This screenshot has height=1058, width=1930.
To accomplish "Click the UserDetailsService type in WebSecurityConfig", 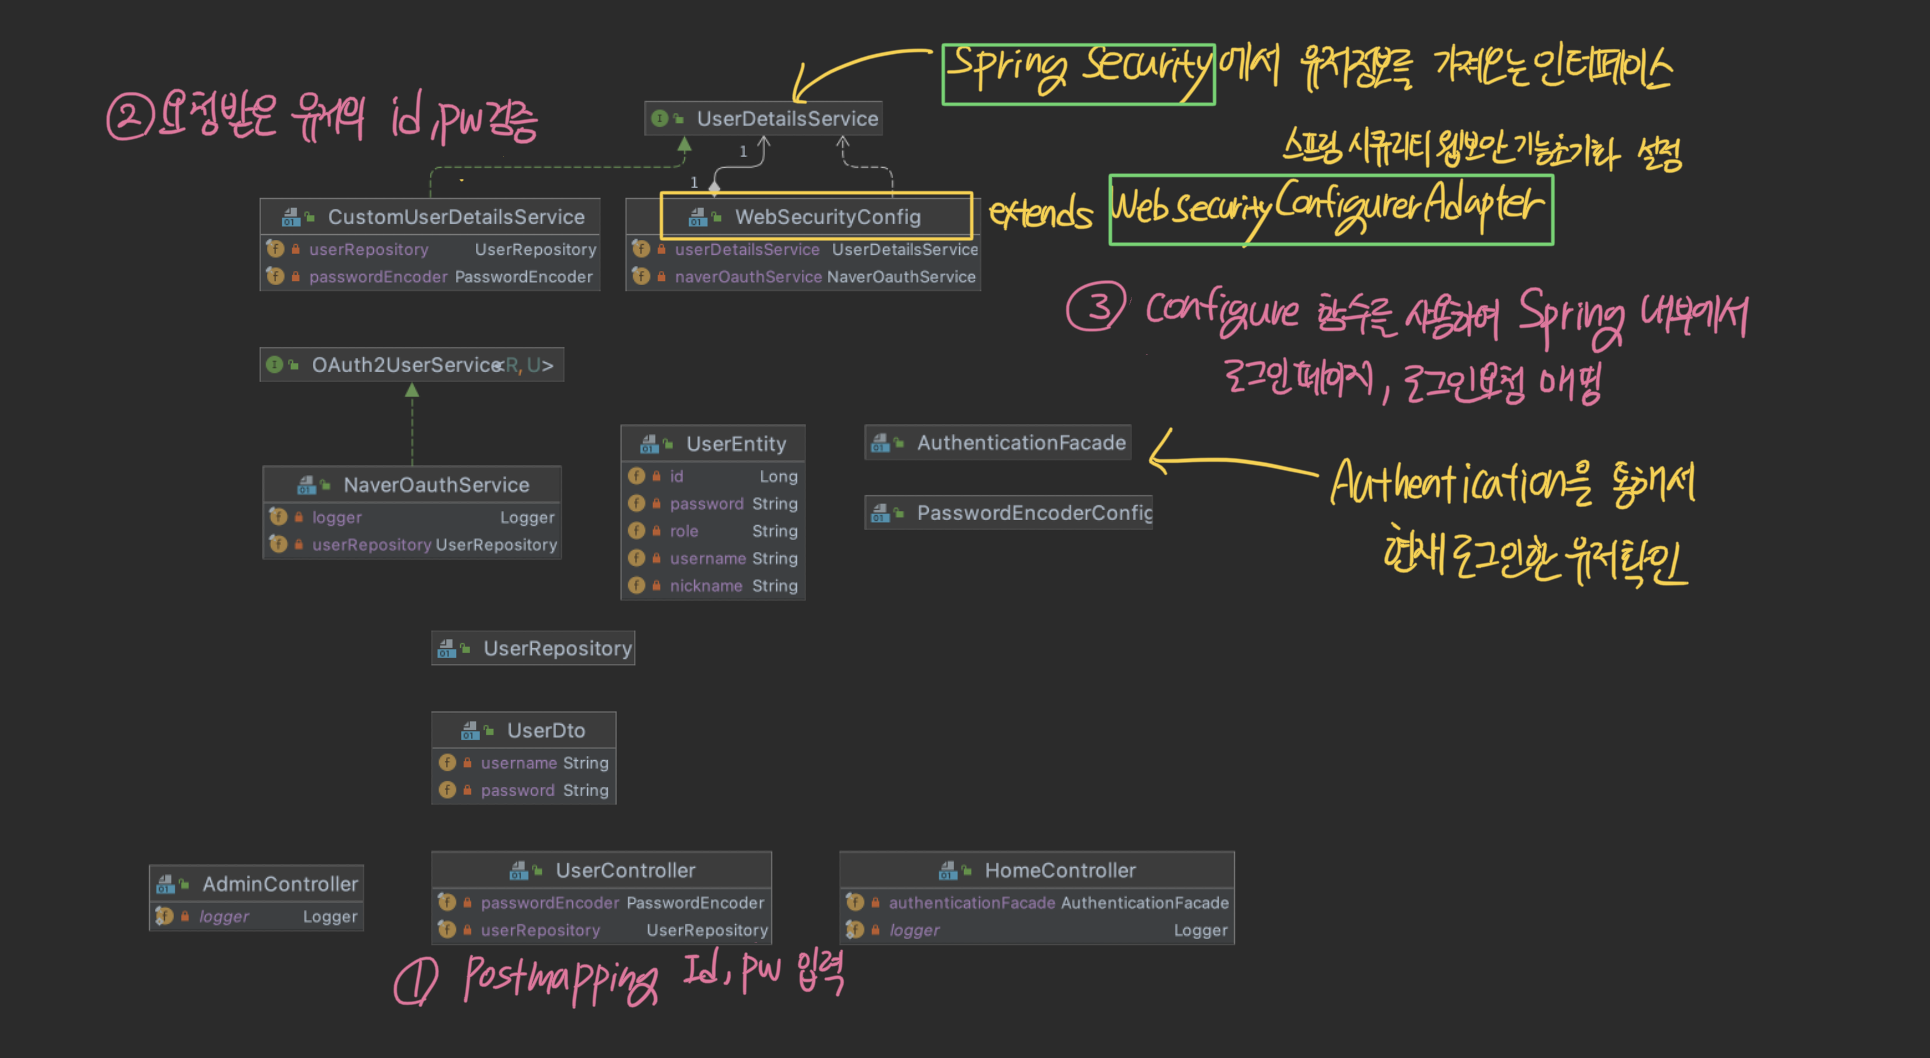I will (905, 249).
